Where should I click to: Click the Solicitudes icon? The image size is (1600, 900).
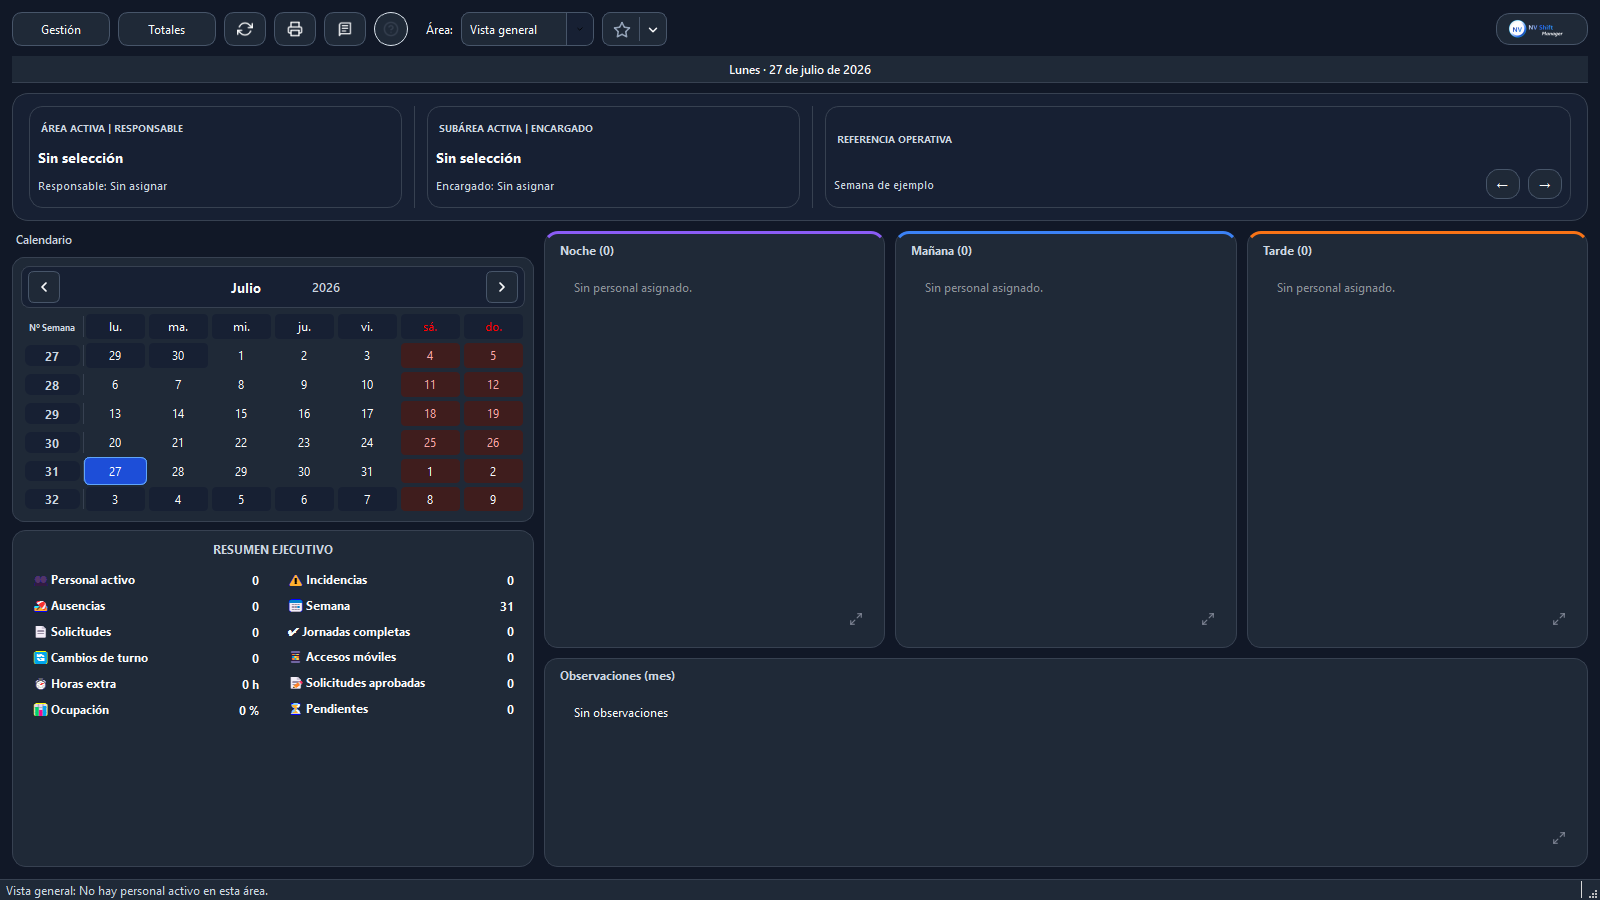tap(41, 632)
